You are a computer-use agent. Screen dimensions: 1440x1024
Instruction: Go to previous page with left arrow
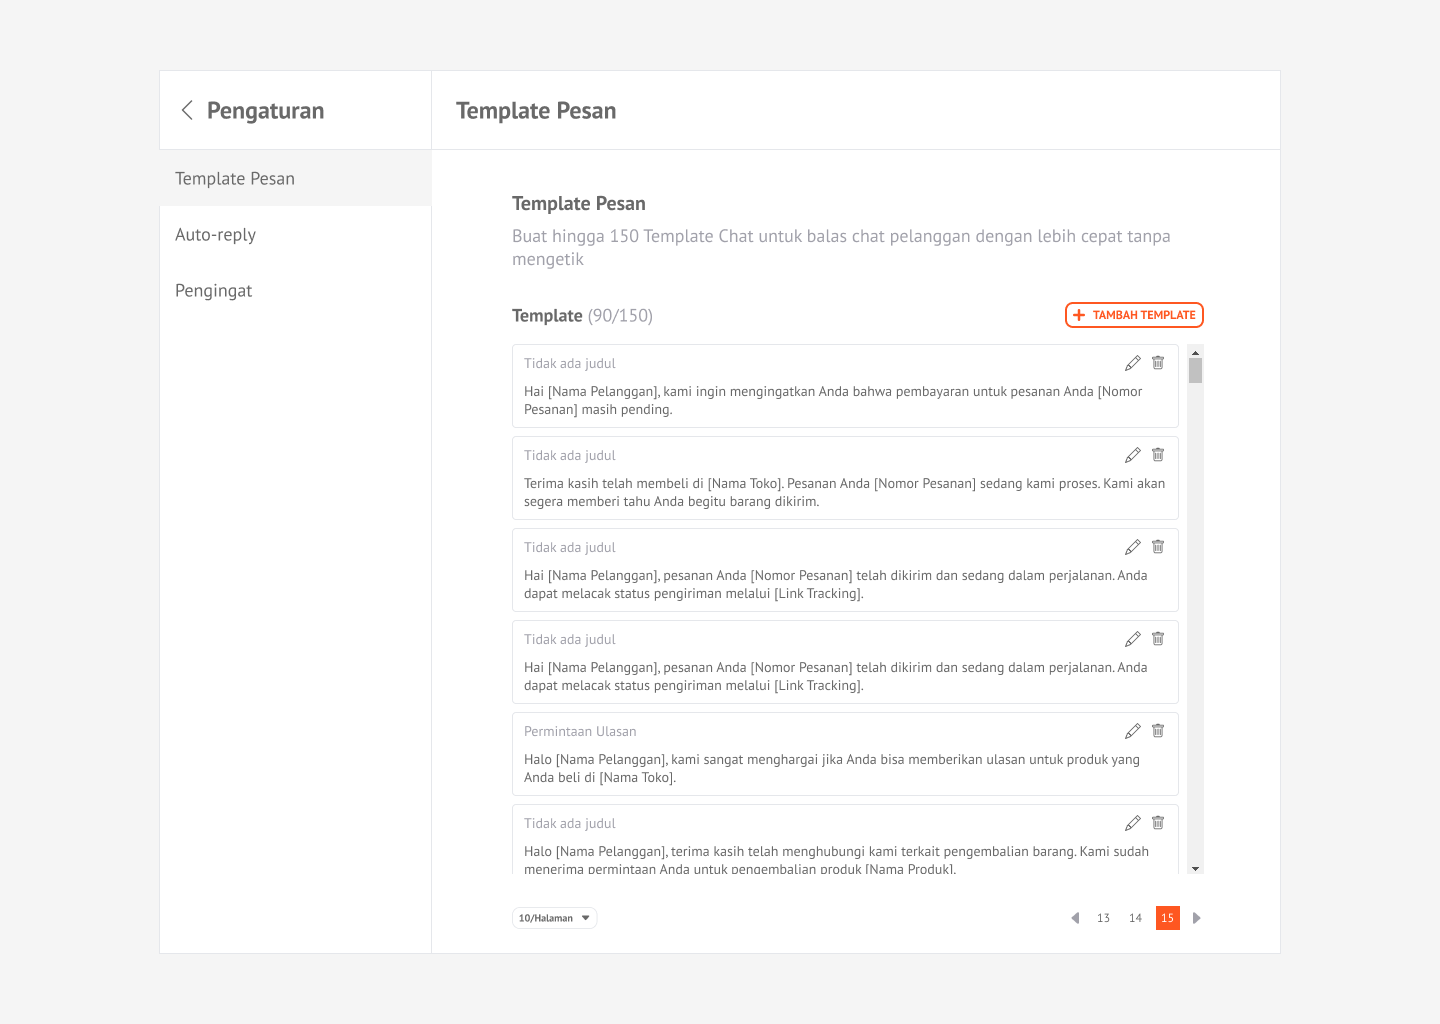point(1075,918)
